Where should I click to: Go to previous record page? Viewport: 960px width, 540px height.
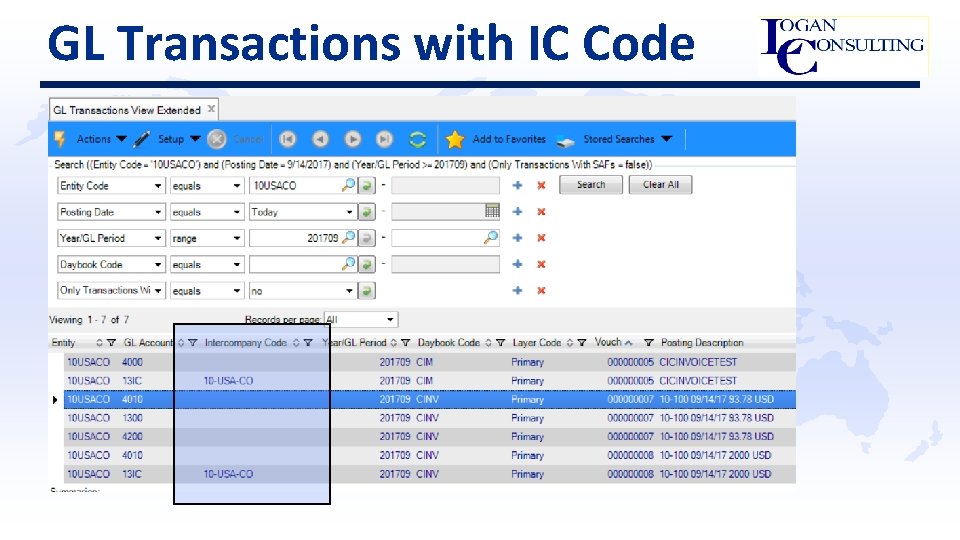(320, 140)
